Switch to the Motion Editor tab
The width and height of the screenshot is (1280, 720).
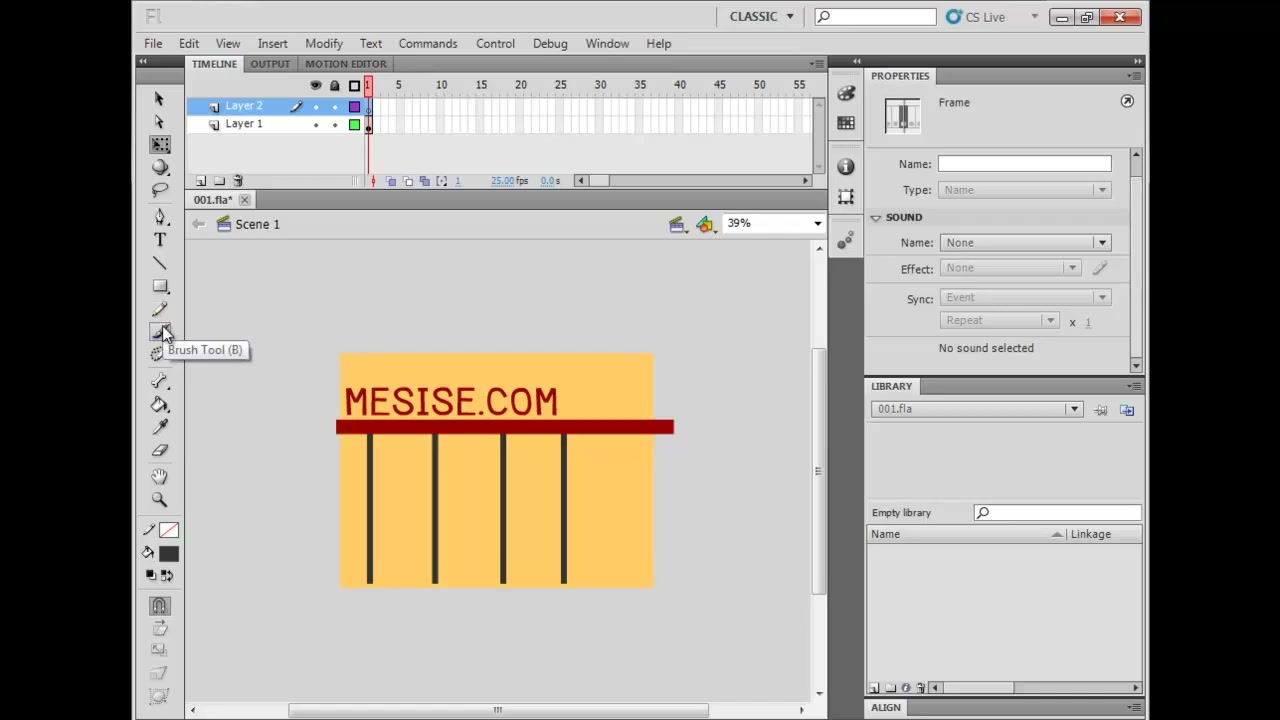point(345,64)
